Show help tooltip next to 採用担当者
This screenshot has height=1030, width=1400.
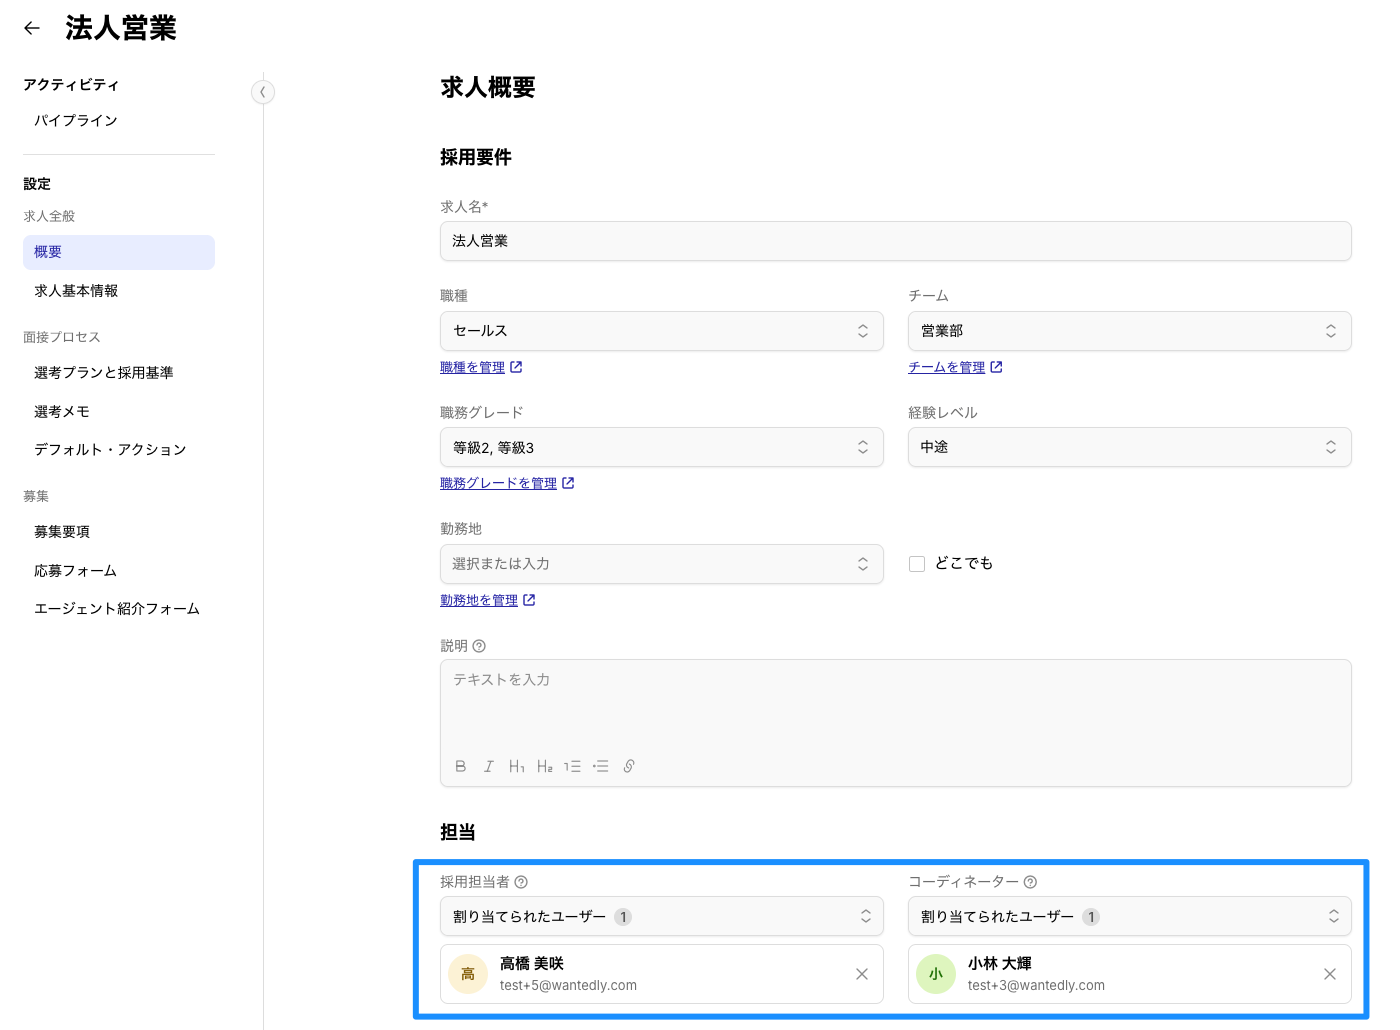(x=521, y=882)
